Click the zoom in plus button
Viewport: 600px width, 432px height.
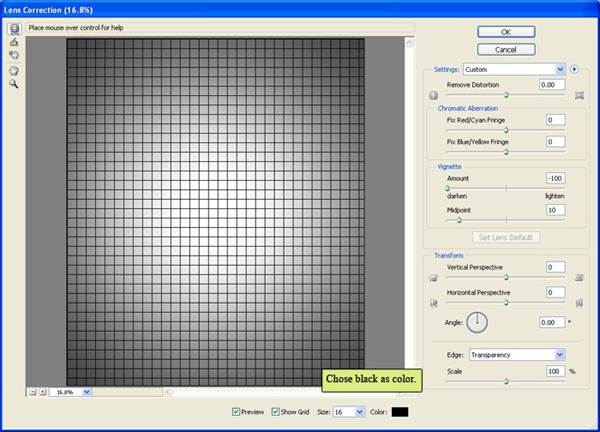tap(42, 392)
